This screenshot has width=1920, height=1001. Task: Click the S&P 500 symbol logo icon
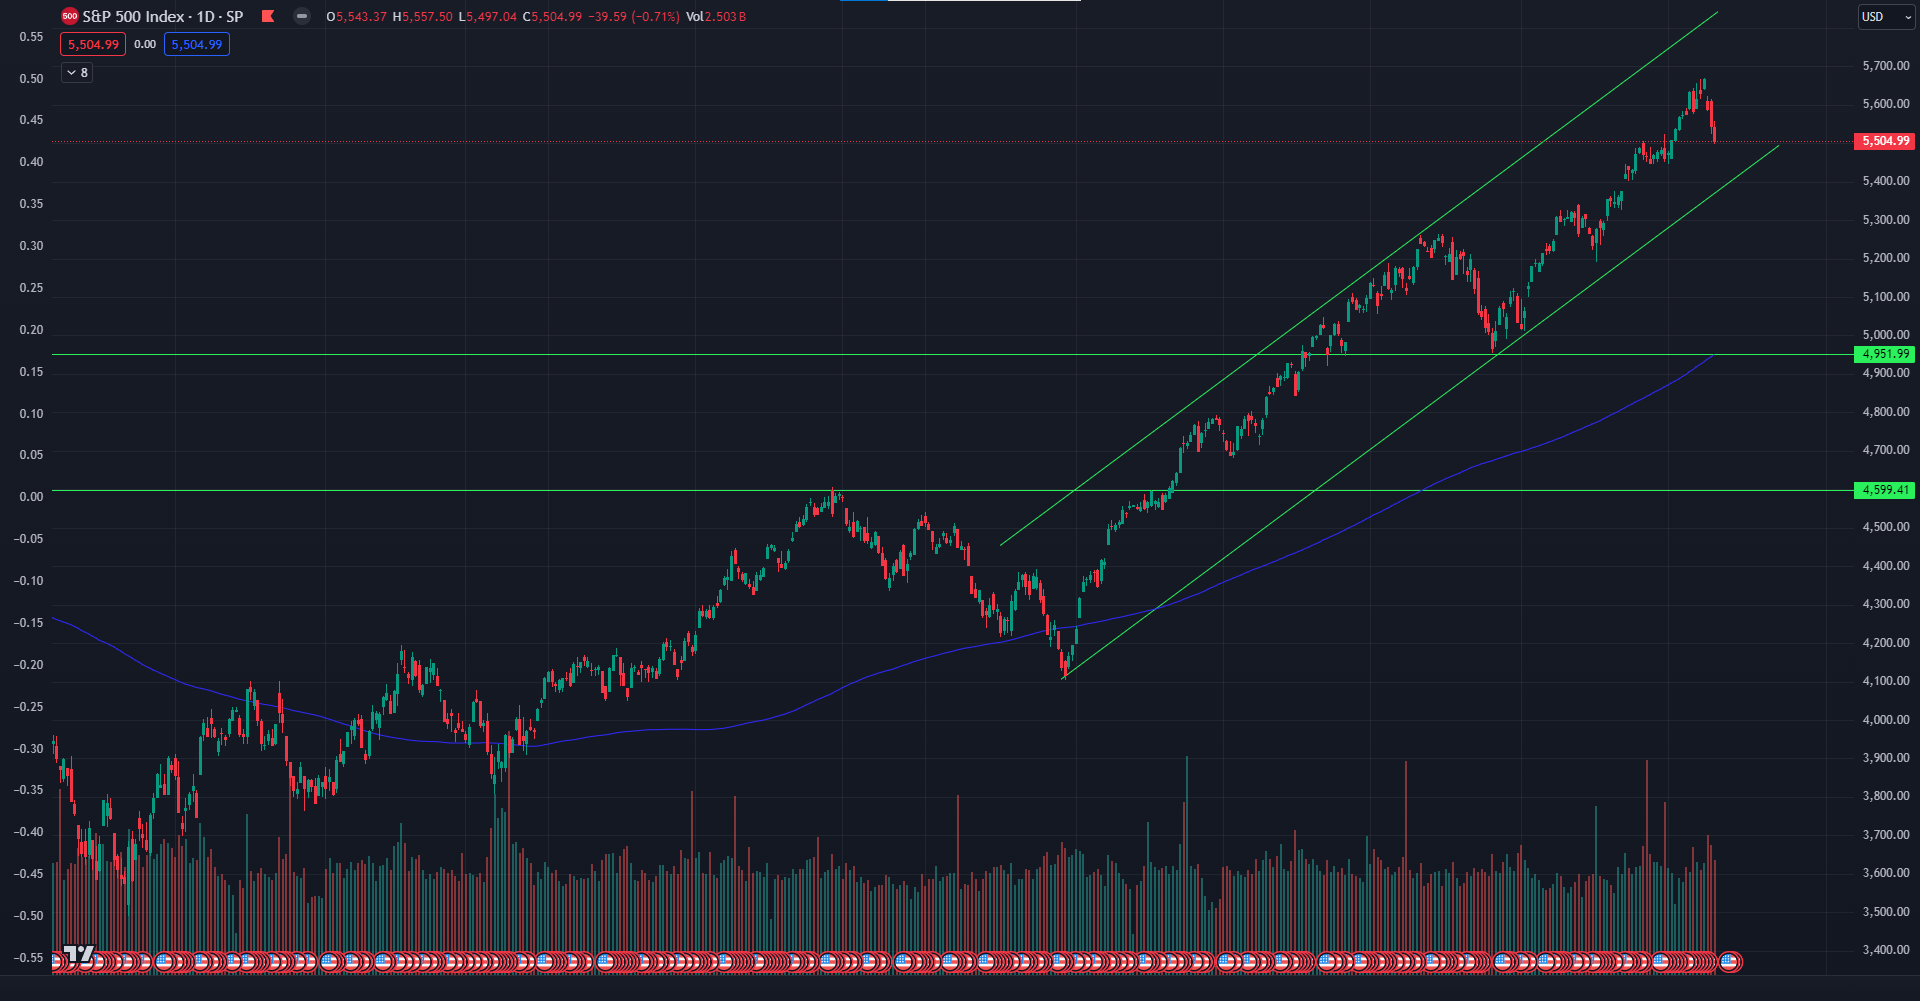point(69,16)
